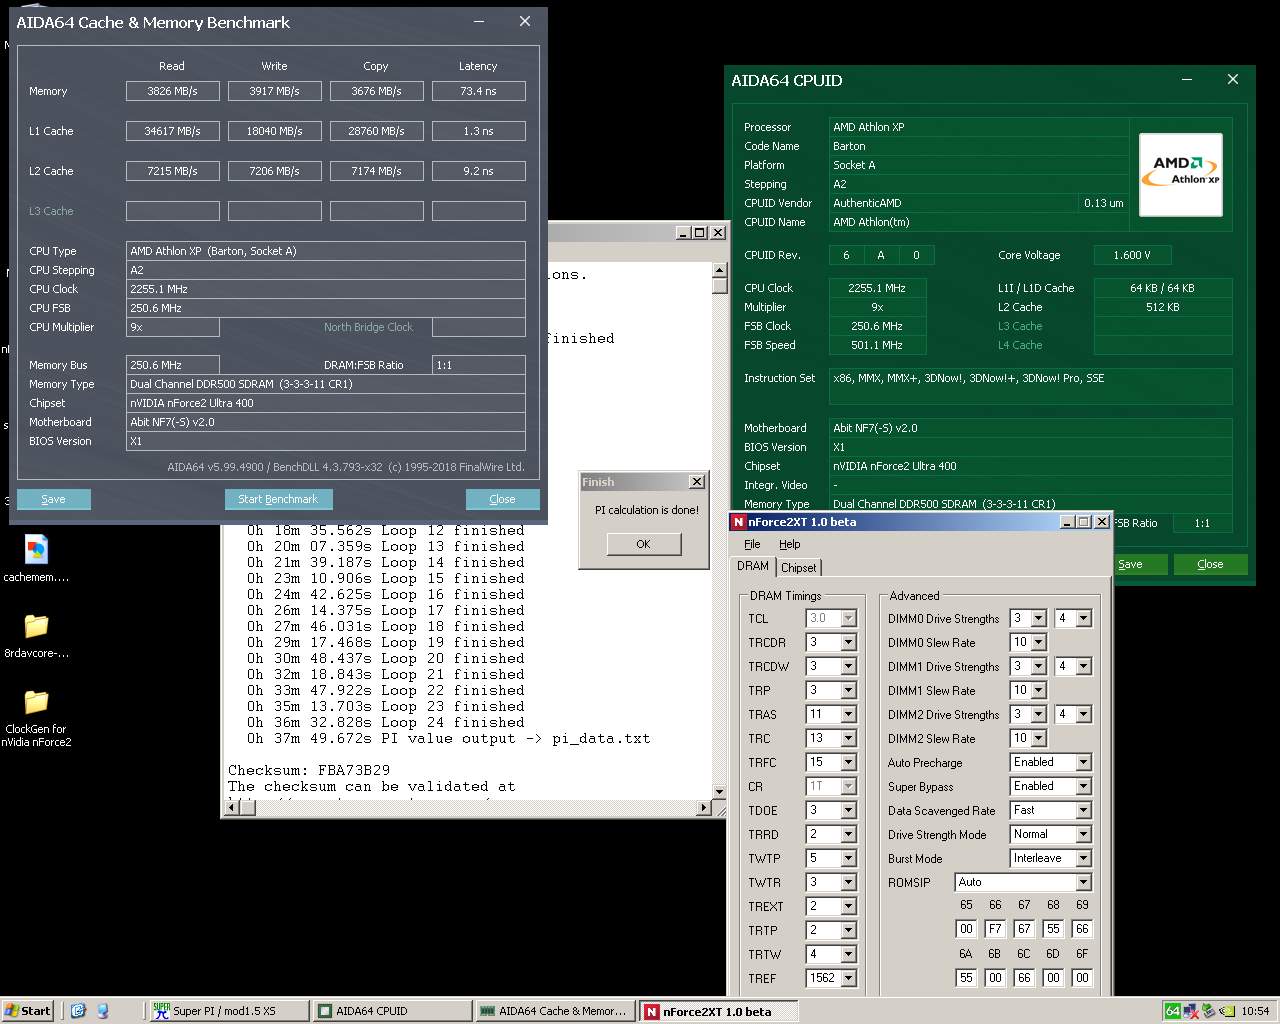
Task: Click the ROMSIP register 6A value field
Action: [x=966, y=978]
